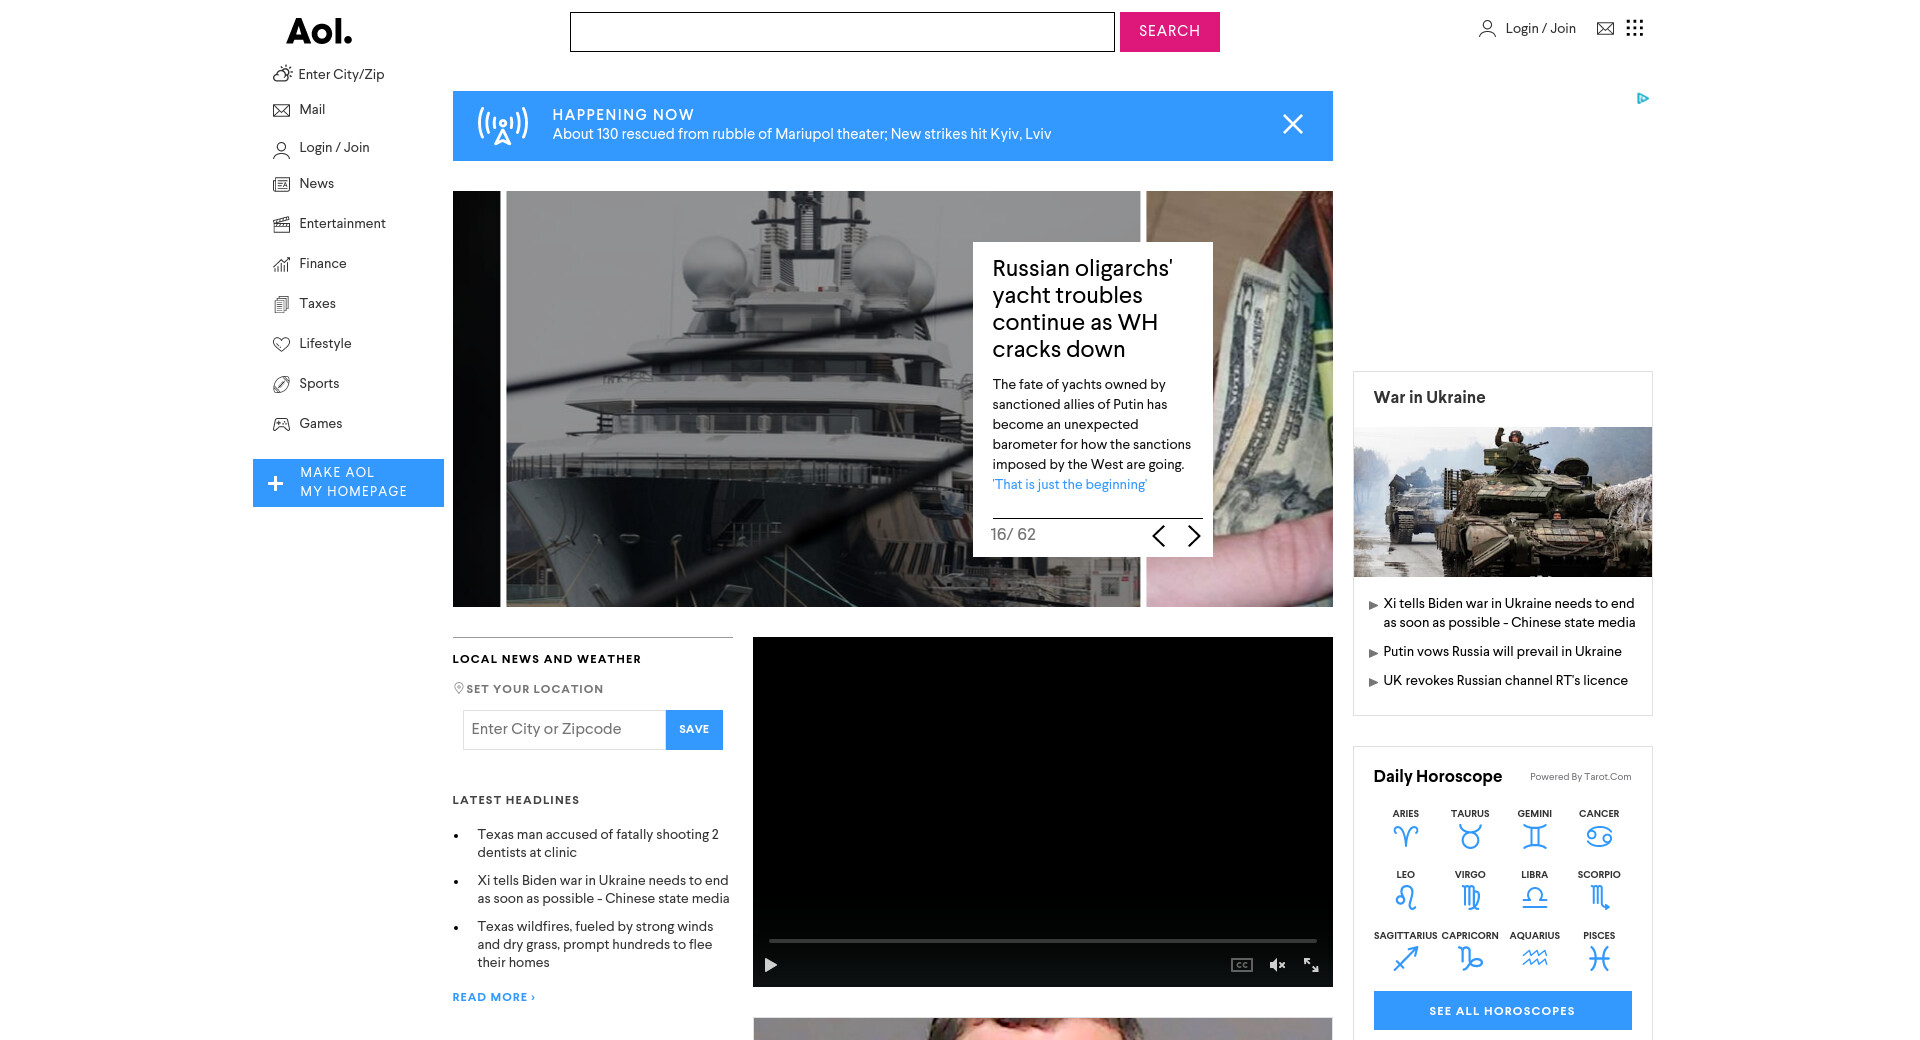Image resolution: width=1920 pixels, height=1040 pixels.
Task: Click the Sports football icon
Action: (282, 384)
